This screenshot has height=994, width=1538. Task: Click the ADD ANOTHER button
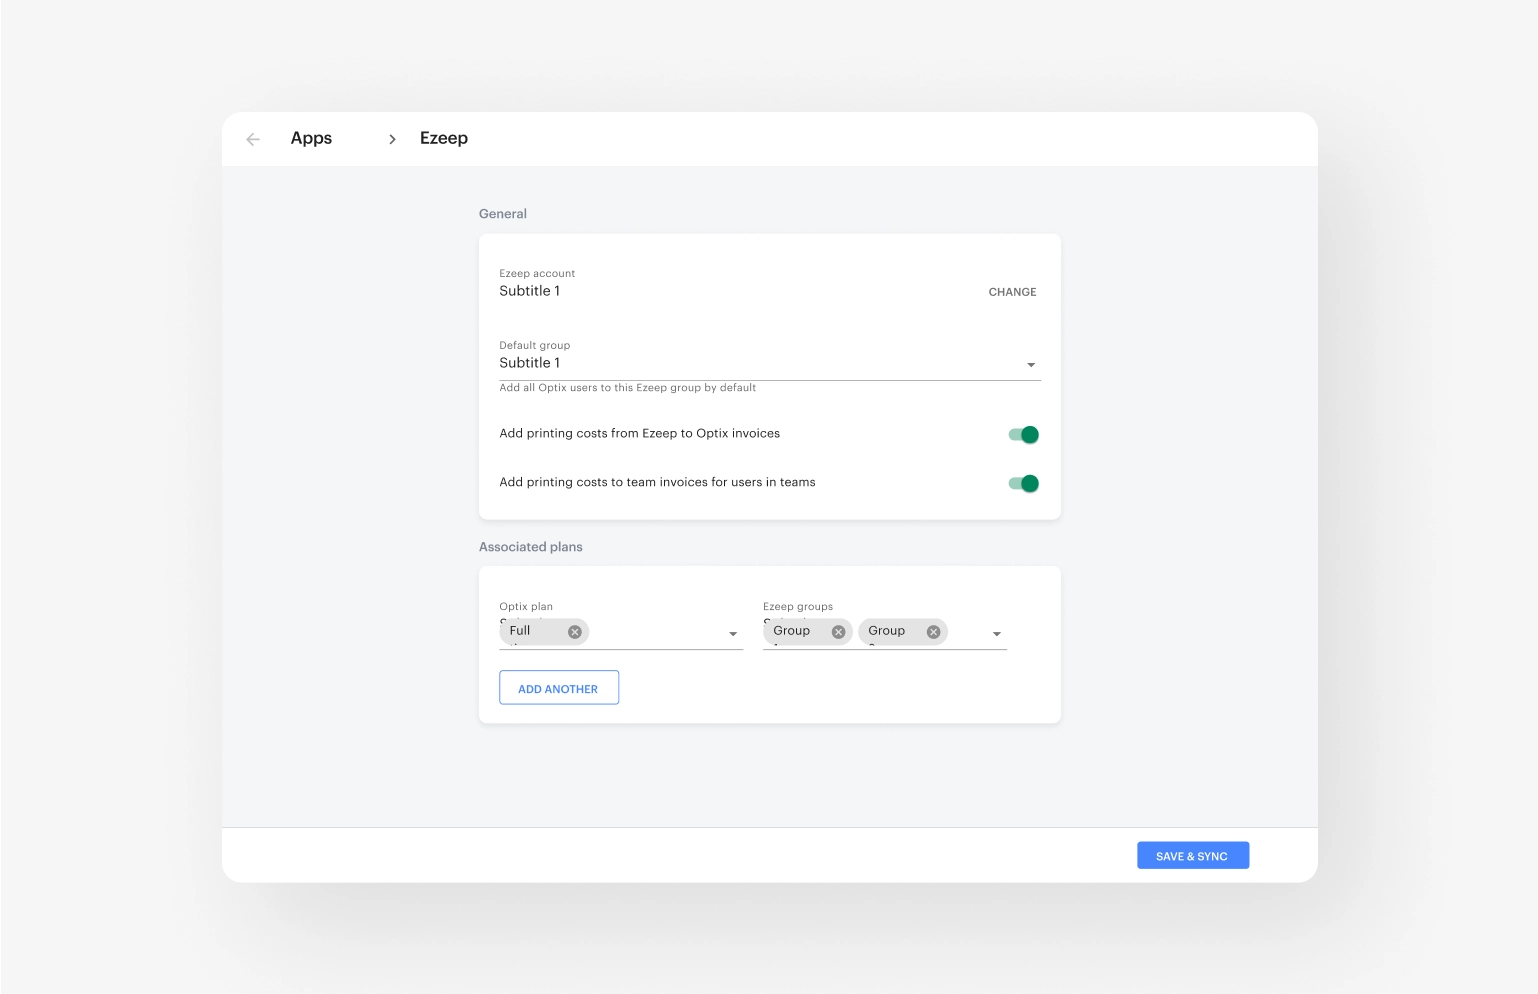pos(559,688)
